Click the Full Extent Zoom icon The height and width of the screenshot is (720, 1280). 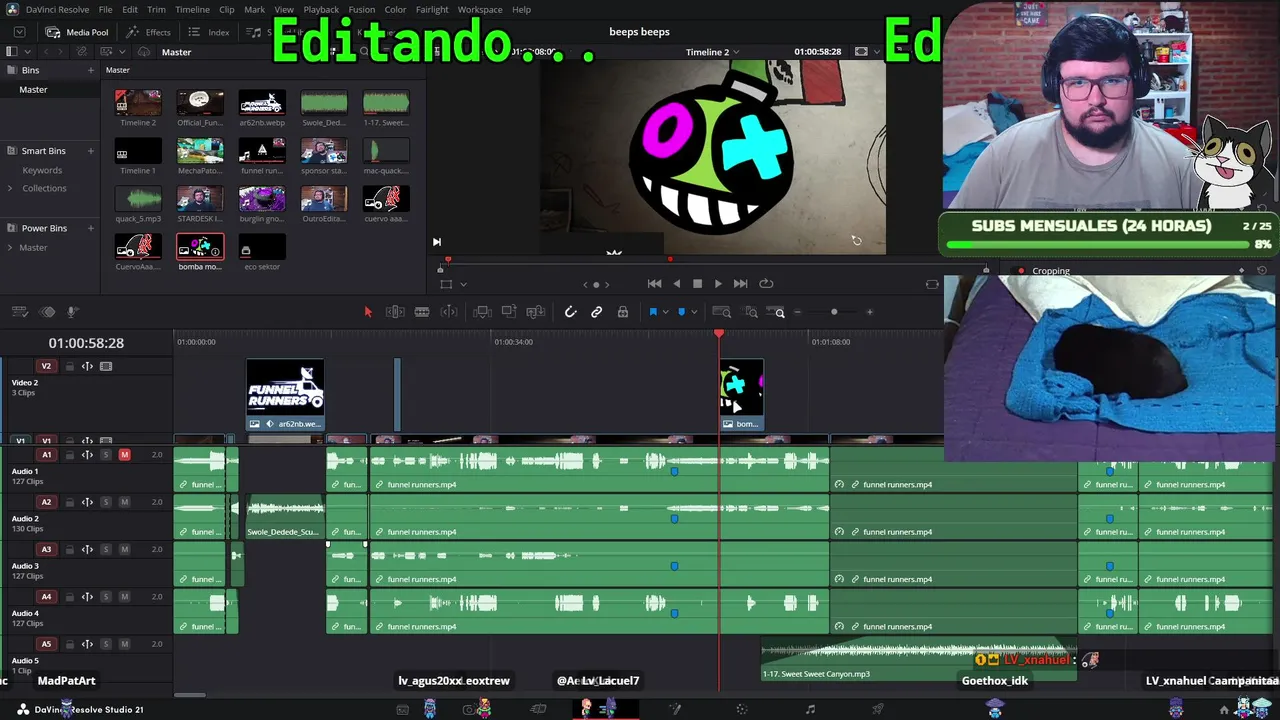click(x=724, y=312)
